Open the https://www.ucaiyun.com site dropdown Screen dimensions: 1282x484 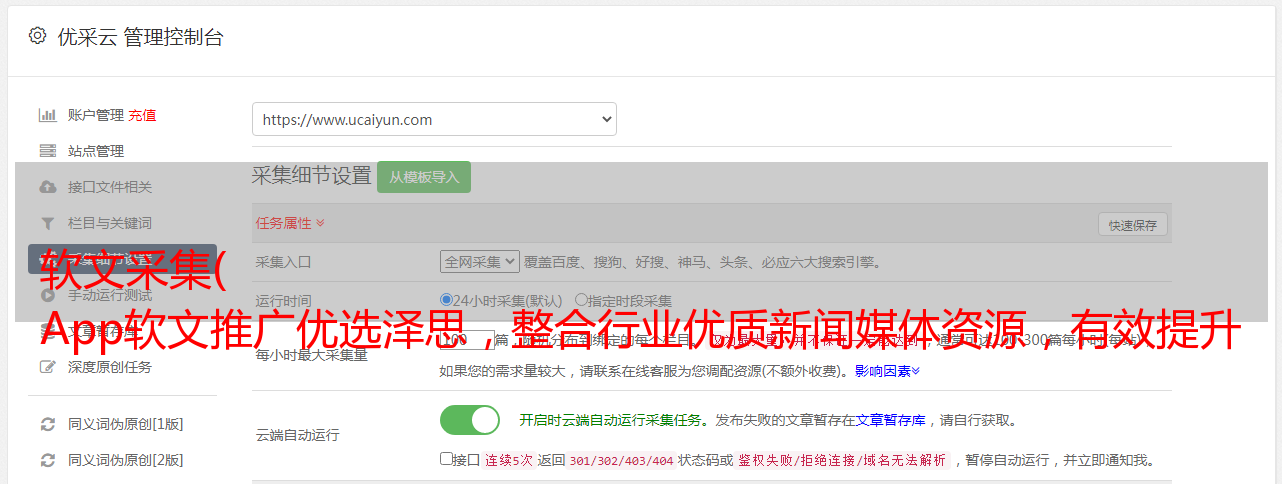[x=434, y=119]
